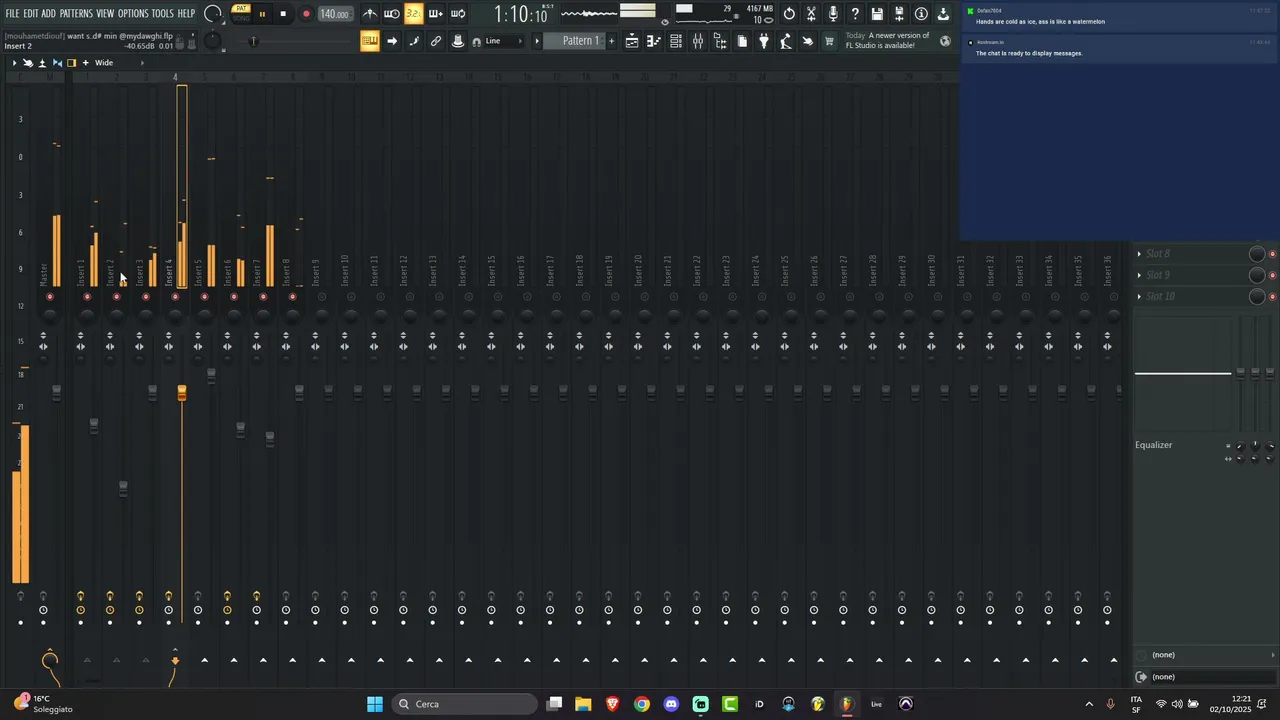Mute the Insert 1 track

(x=87, y=297)
